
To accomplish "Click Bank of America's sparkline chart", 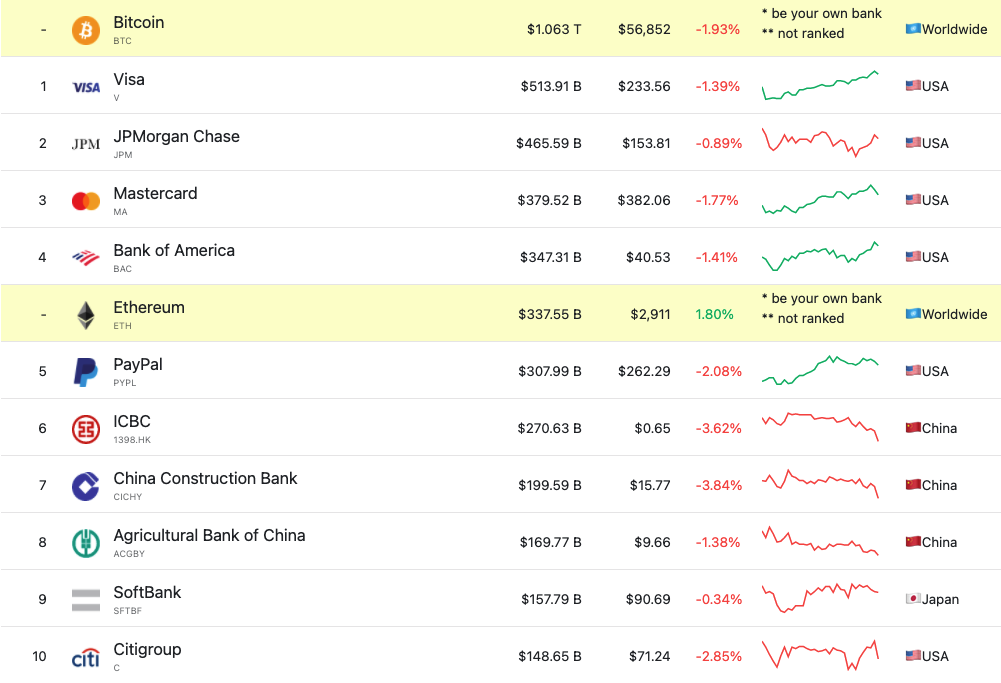I will [820, 257].
